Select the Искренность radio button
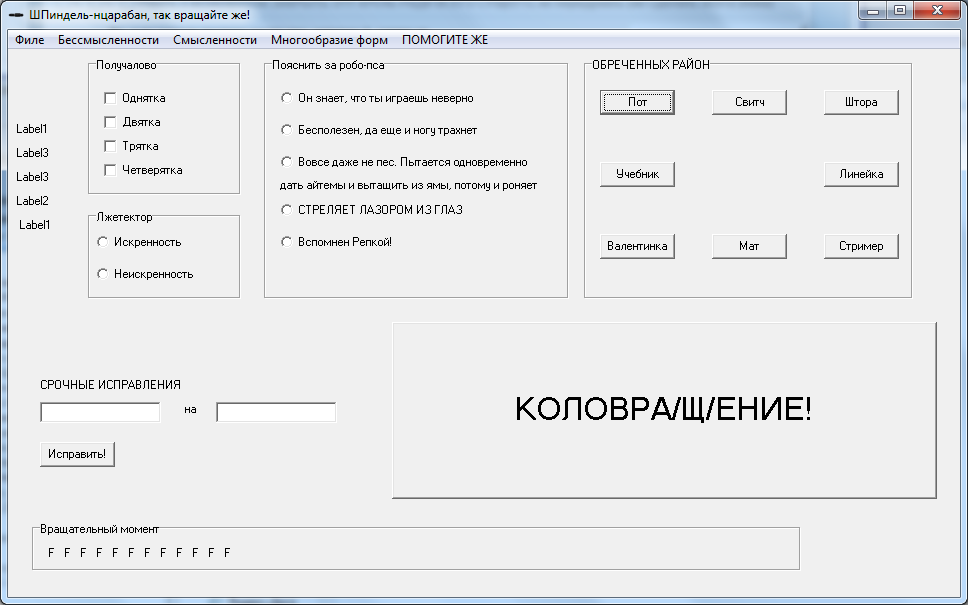968x605 pixels. coord(102,242)
